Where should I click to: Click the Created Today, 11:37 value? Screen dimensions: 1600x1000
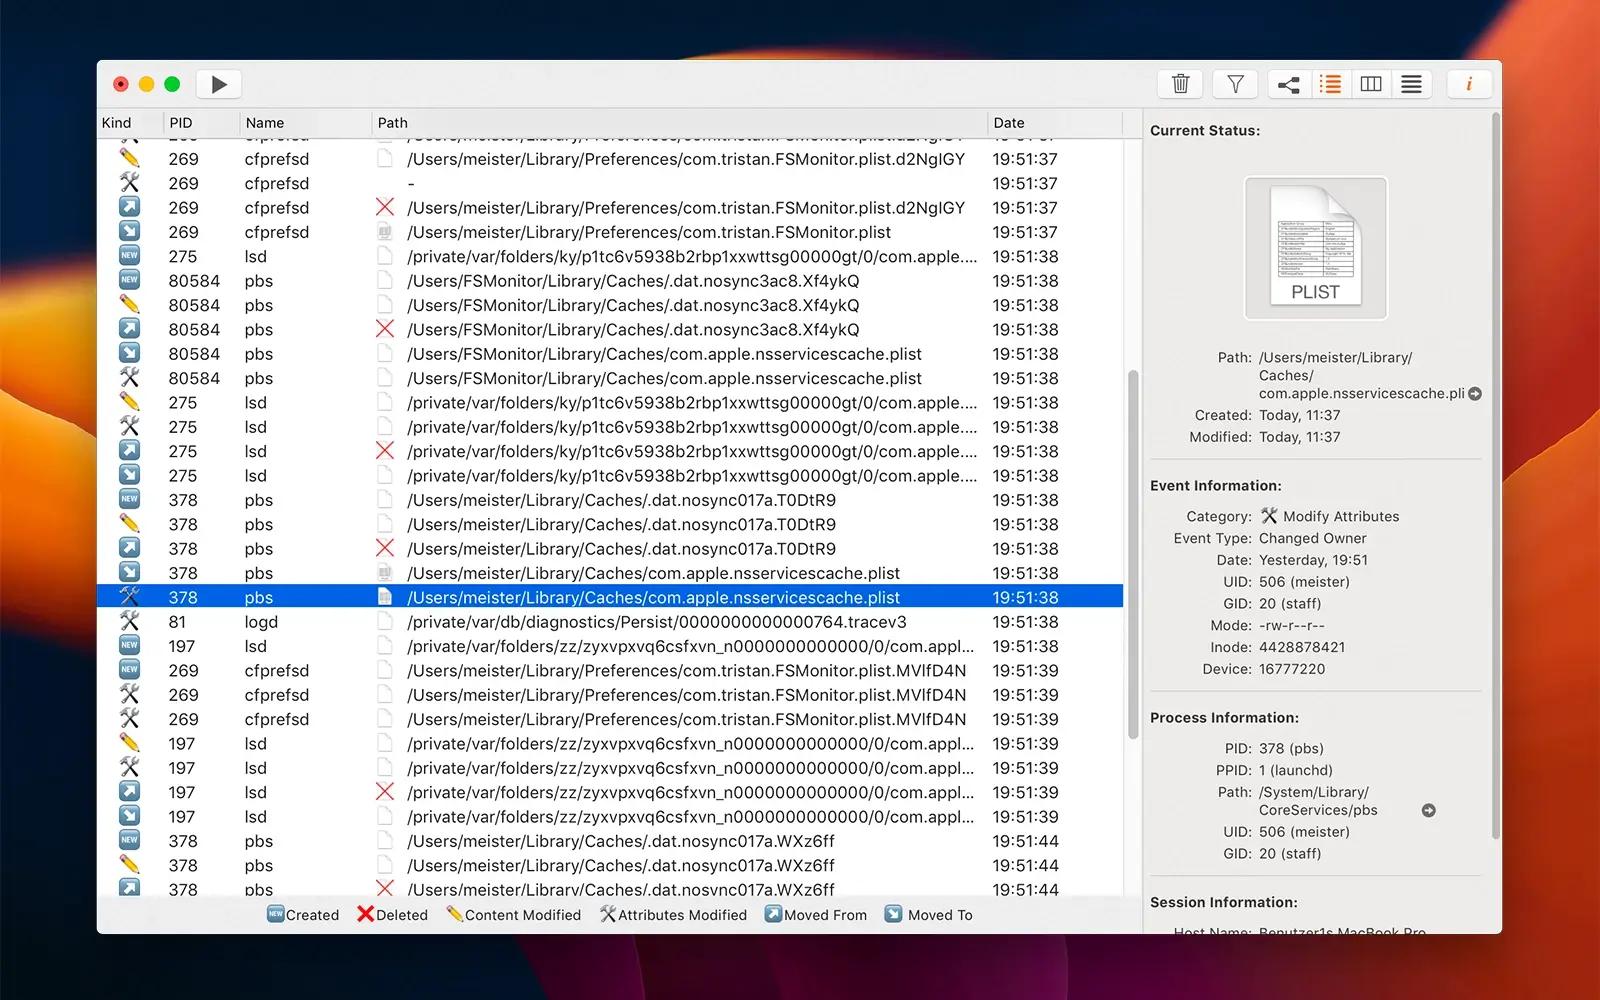coord(1300,415)
